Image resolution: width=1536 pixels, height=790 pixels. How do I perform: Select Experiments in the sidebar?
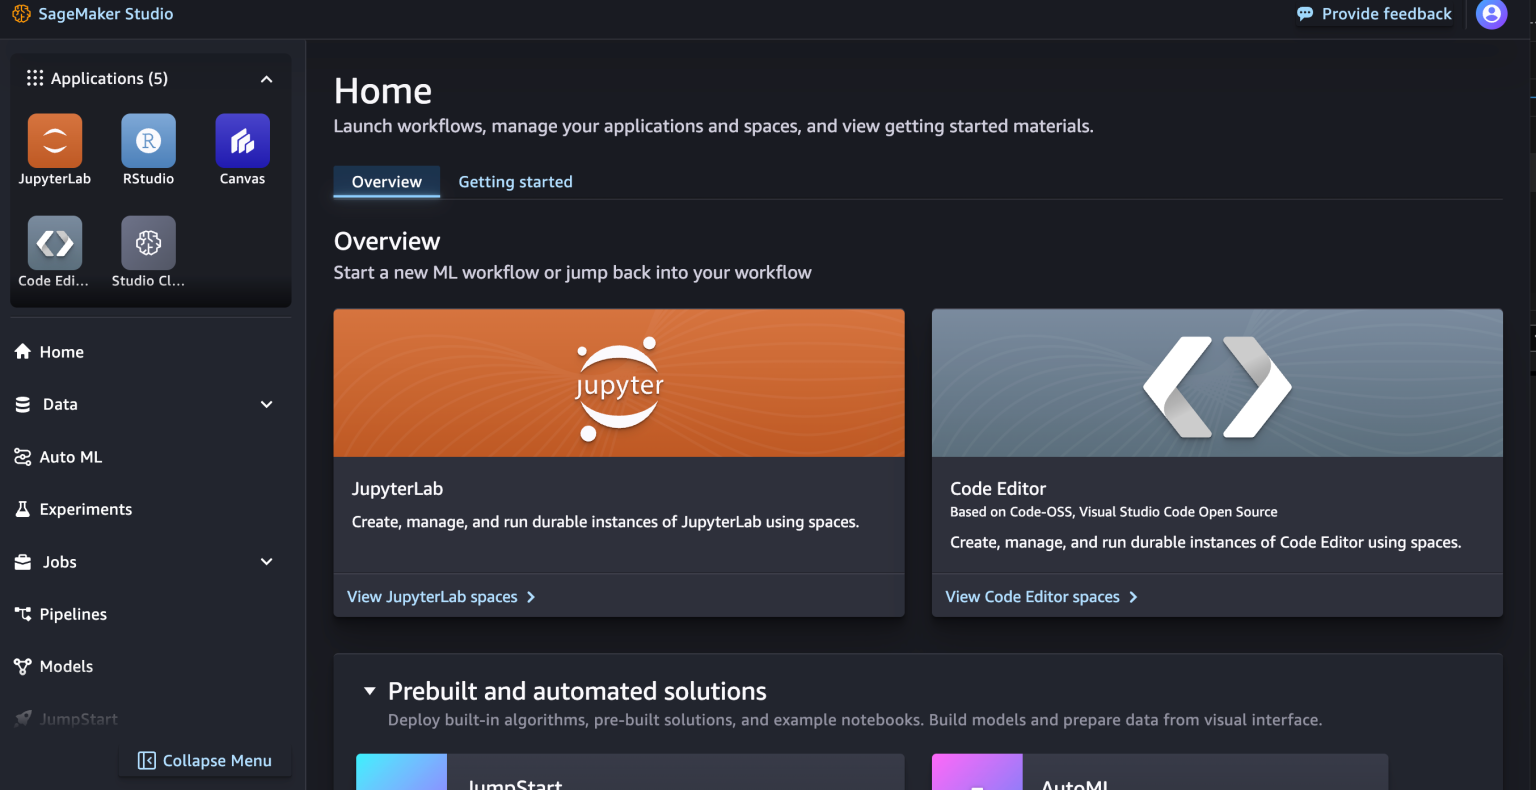point(84,509)
